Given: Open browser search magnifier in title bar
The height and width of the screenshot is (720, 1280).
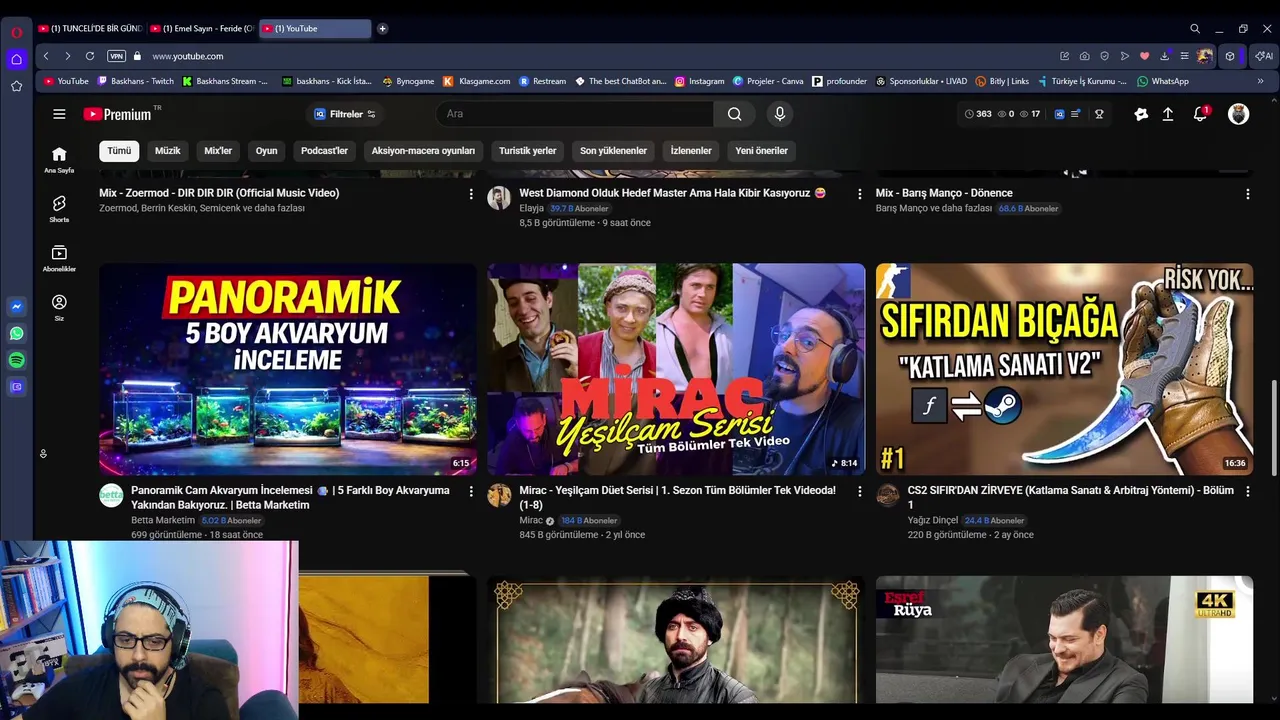Looking at the screenshot, I should pos(1195,29).
